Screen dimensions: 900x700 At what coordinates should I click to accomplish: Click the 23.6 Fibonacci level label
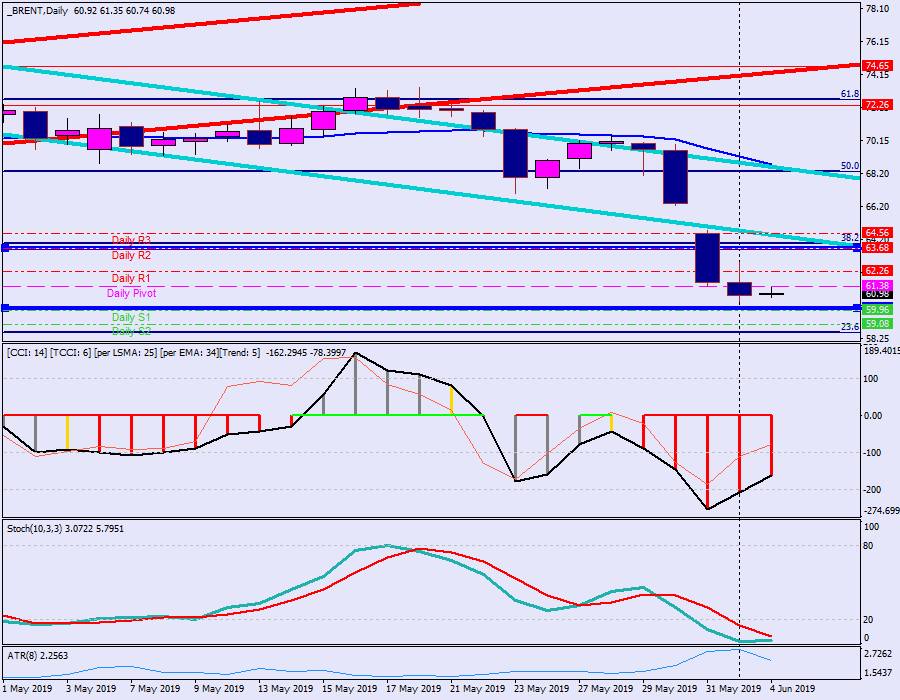click(x=849, y=327)
